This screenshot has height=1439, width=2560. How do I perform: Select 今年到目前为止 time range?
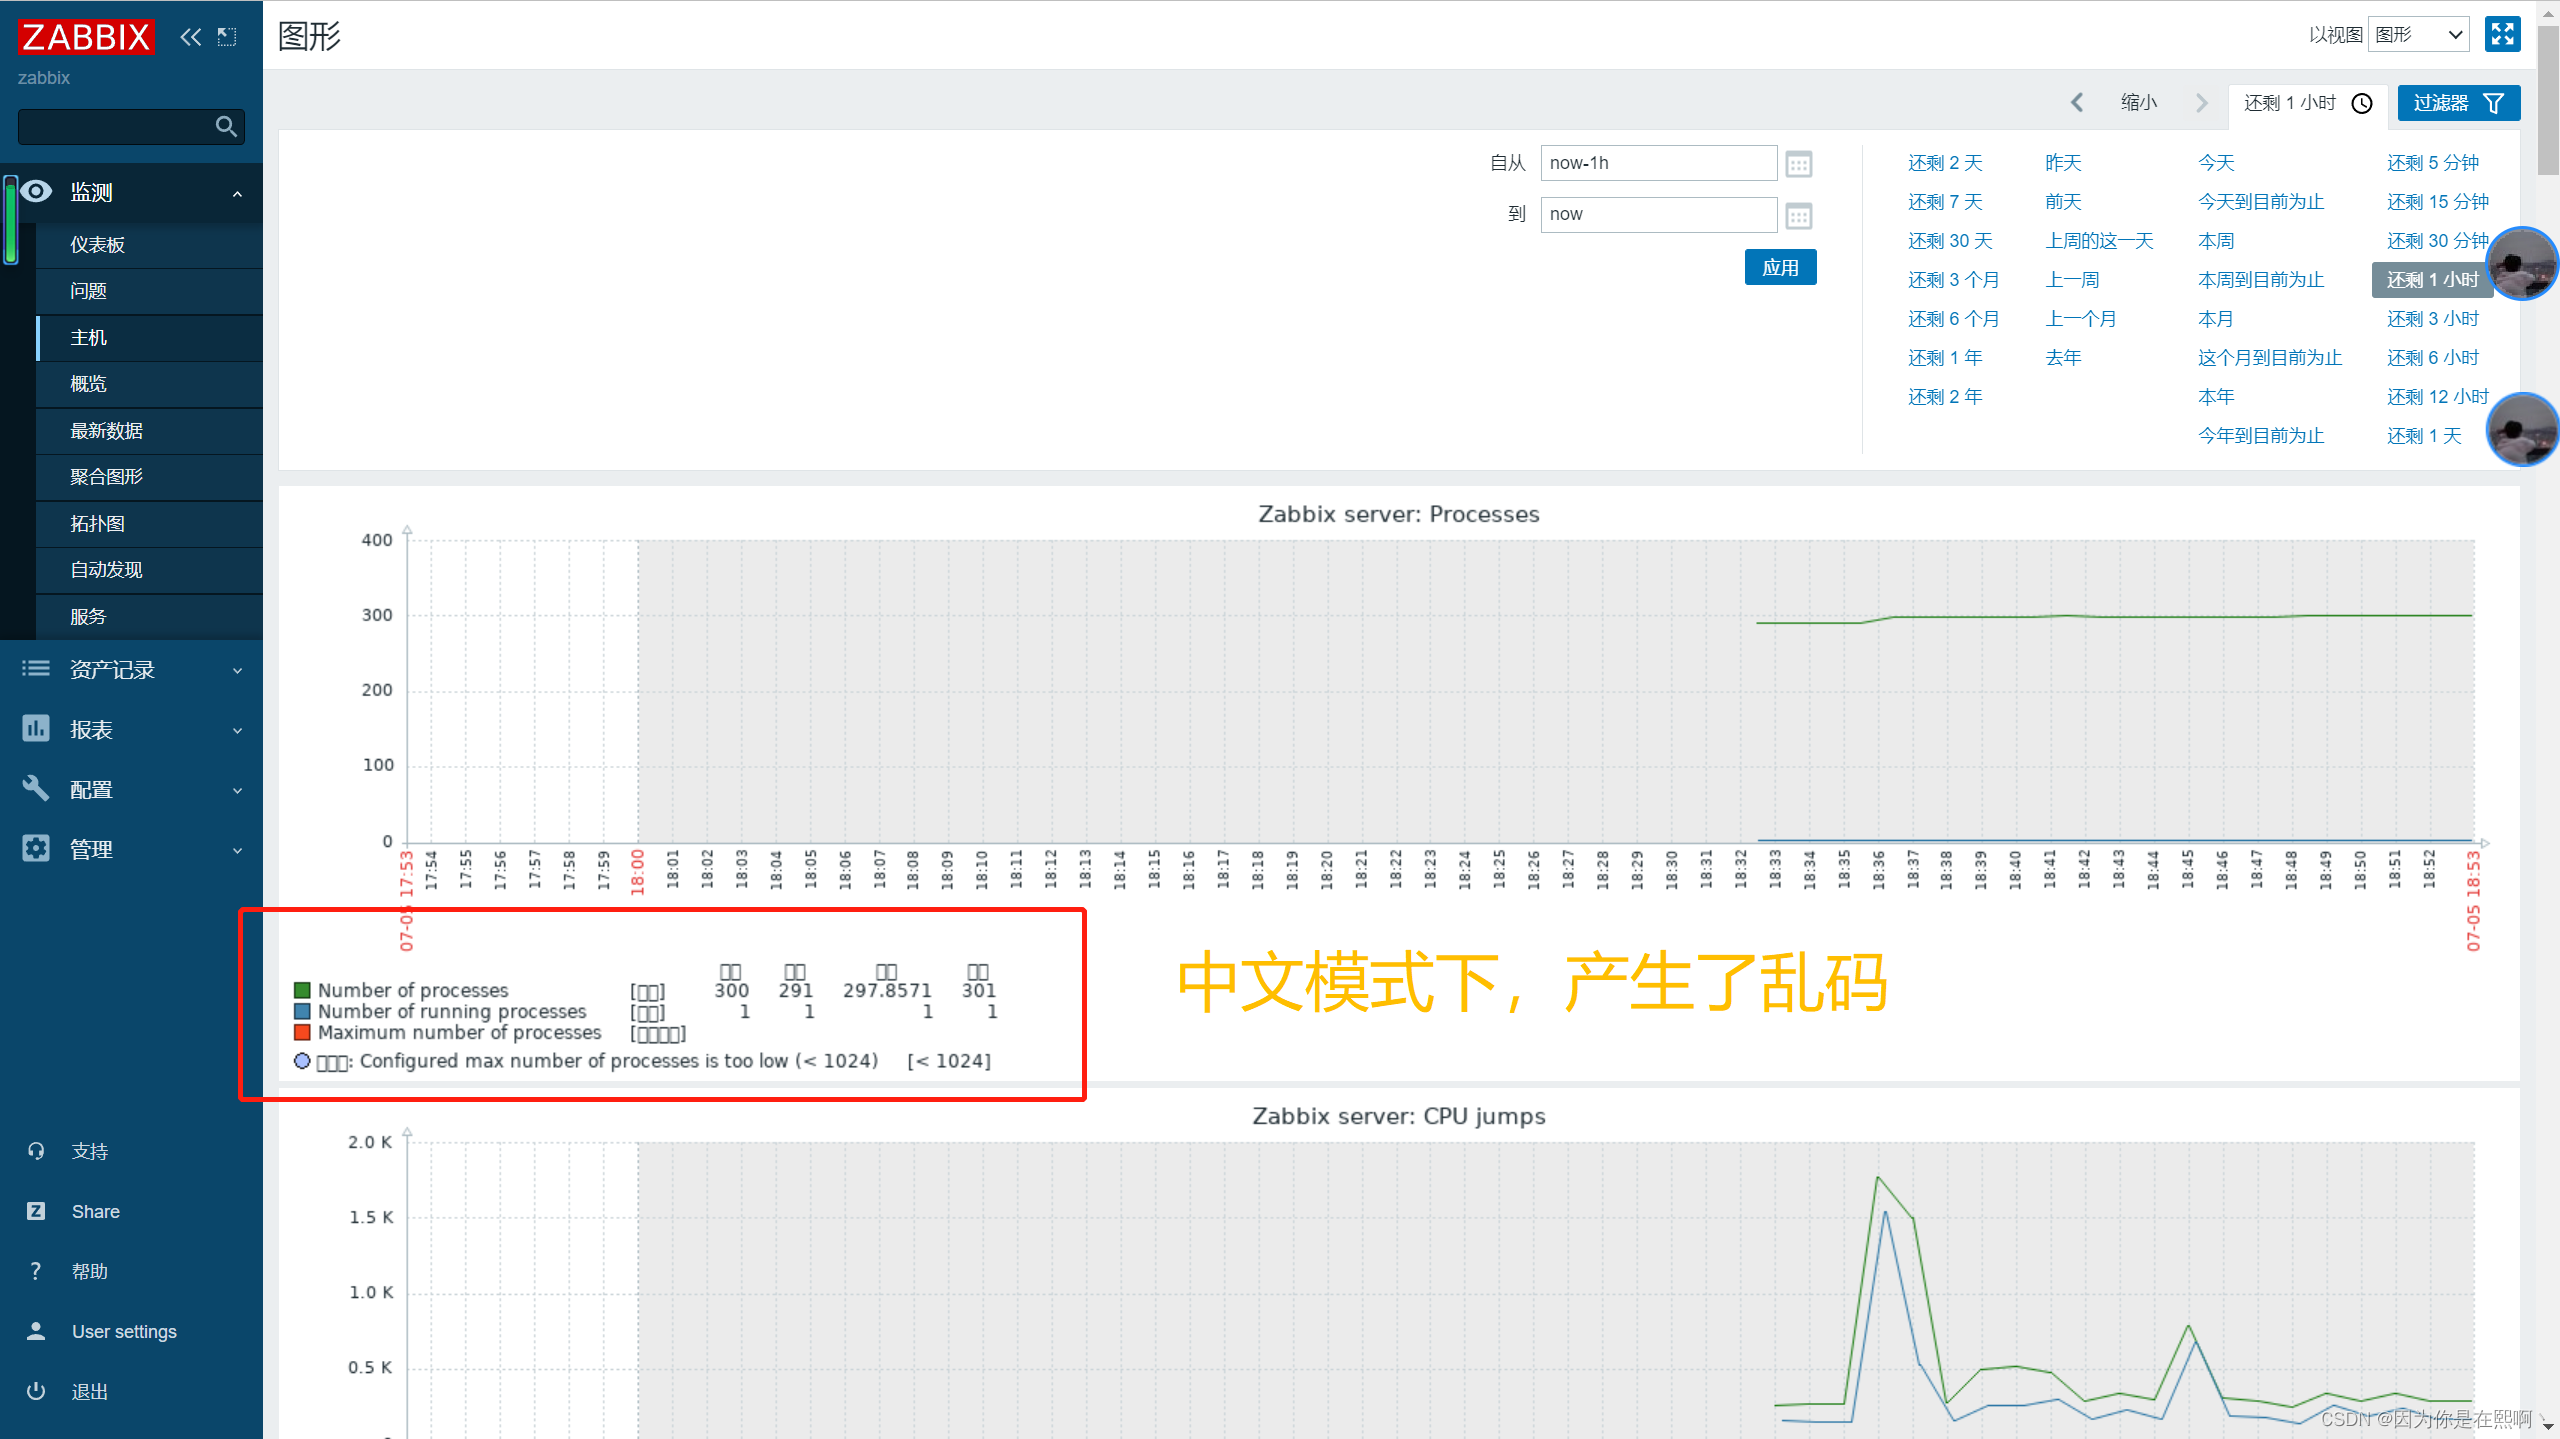[x=2260, y=436]
